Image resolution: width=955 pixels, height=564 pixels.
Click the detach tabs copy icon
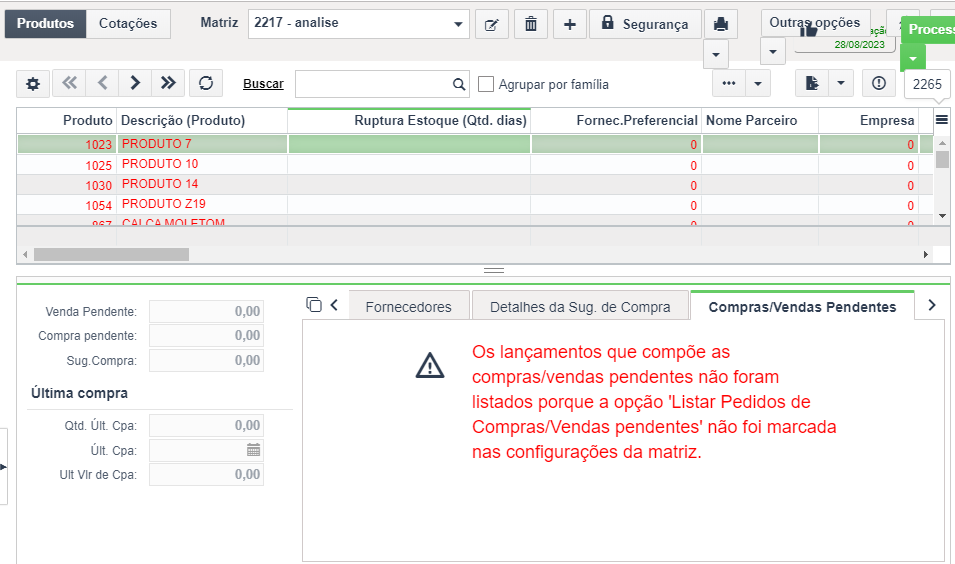pyautogui.click(x=314, y=305)
